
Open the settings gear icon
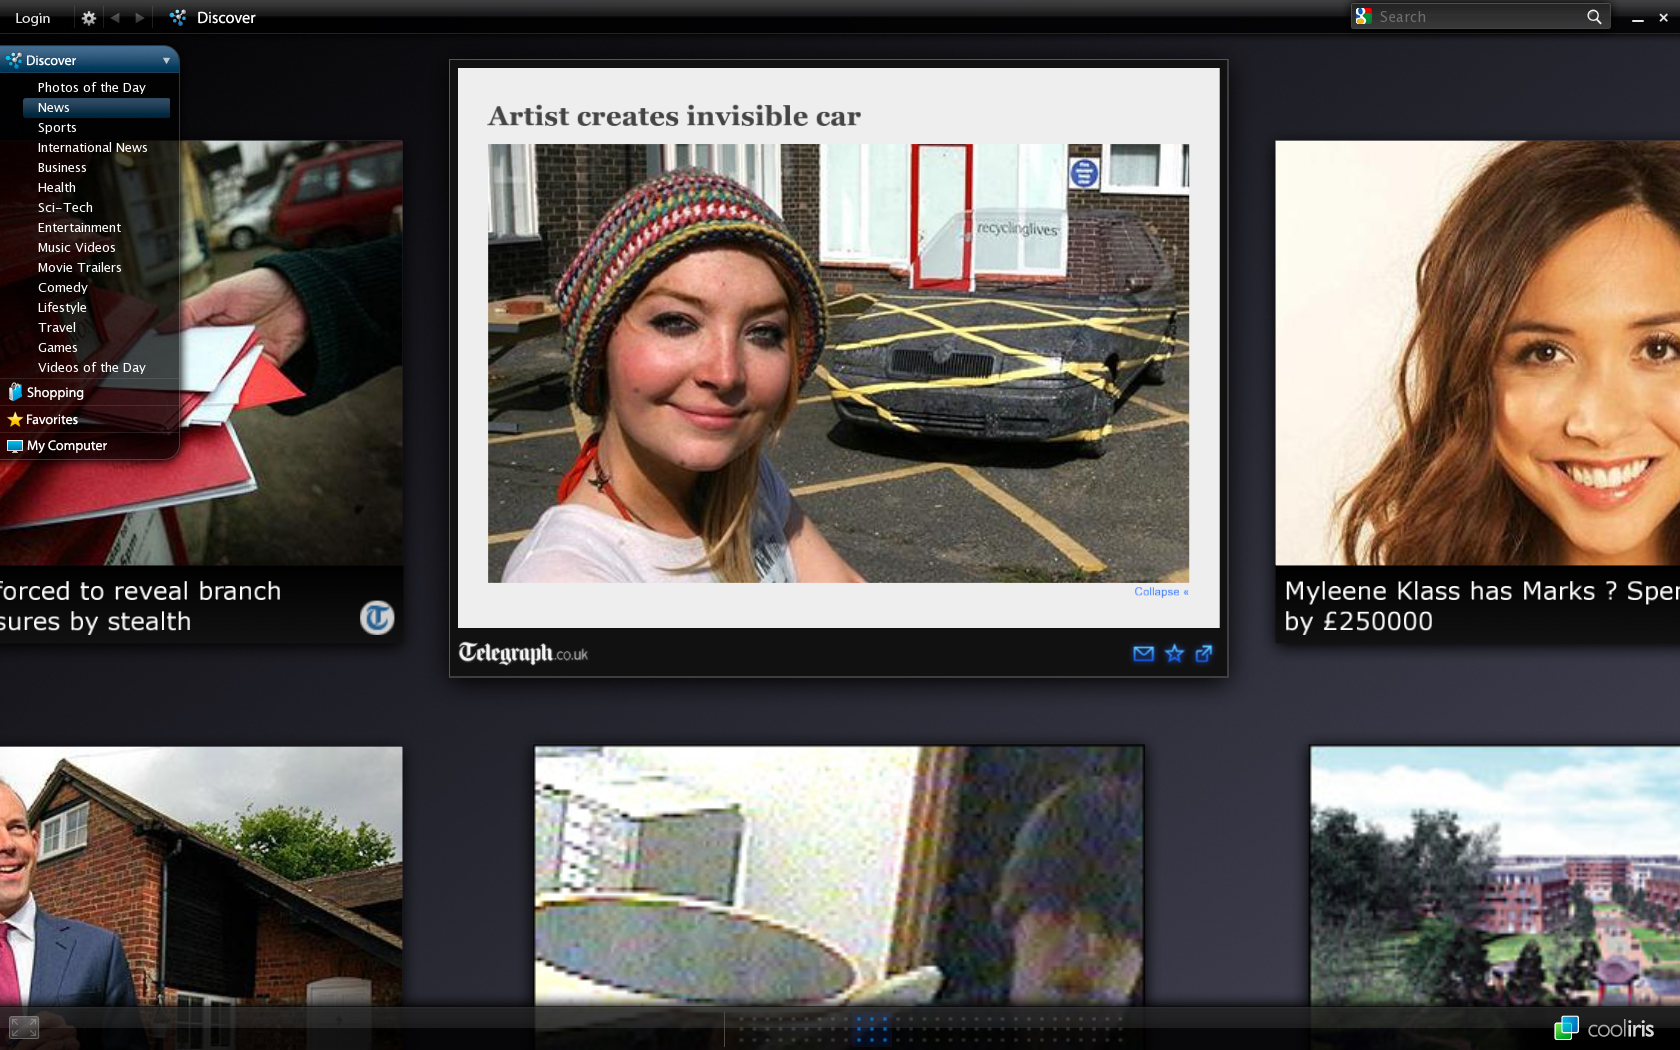pos(88,18)
